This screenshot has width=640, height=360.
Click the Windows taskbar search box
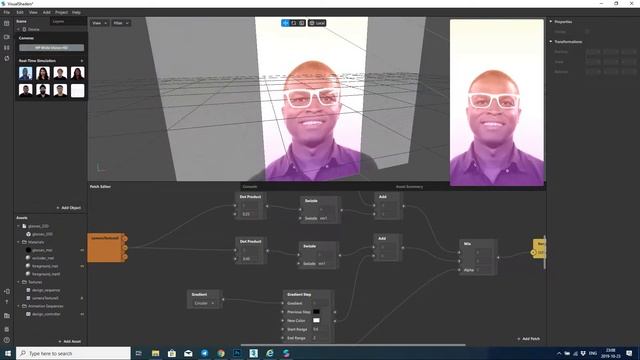(x=73, y=353)
